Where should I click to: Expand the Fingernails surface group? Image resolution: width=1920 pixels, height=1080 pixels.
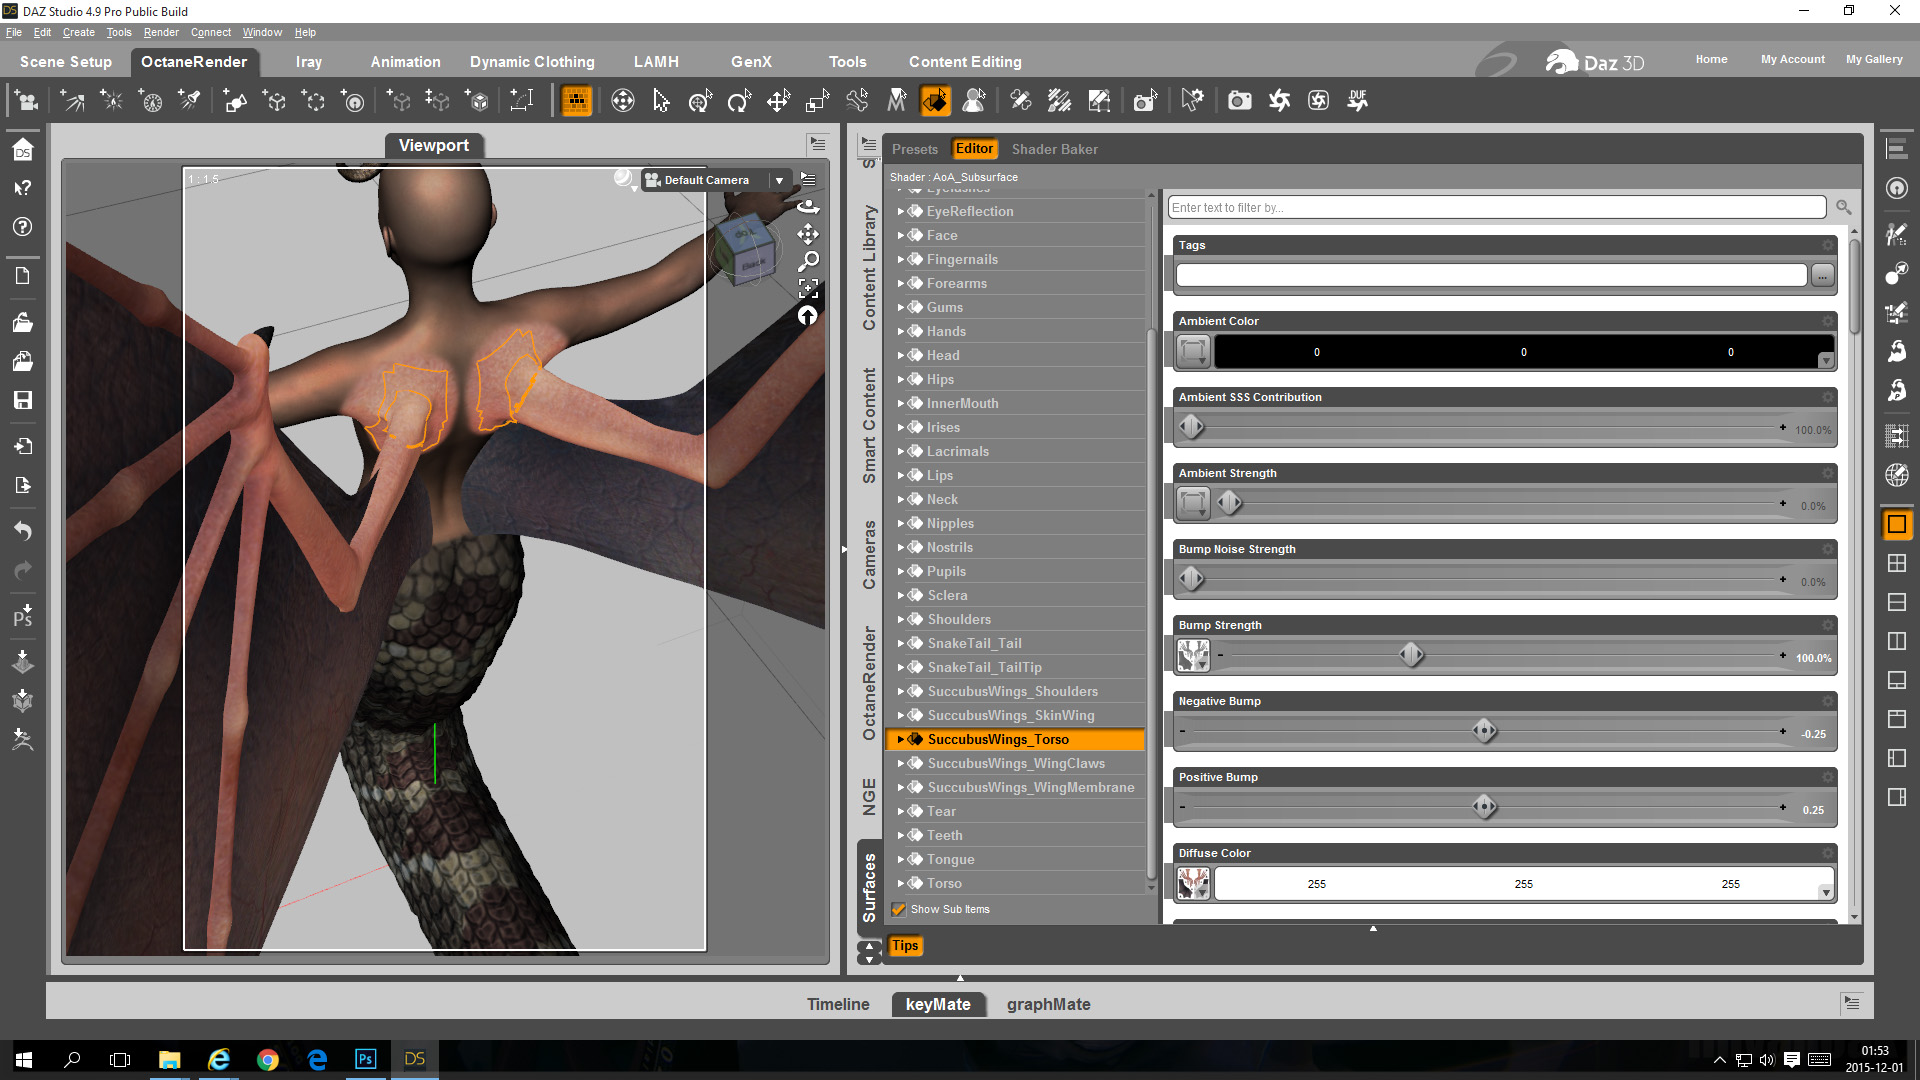point(900,259)
